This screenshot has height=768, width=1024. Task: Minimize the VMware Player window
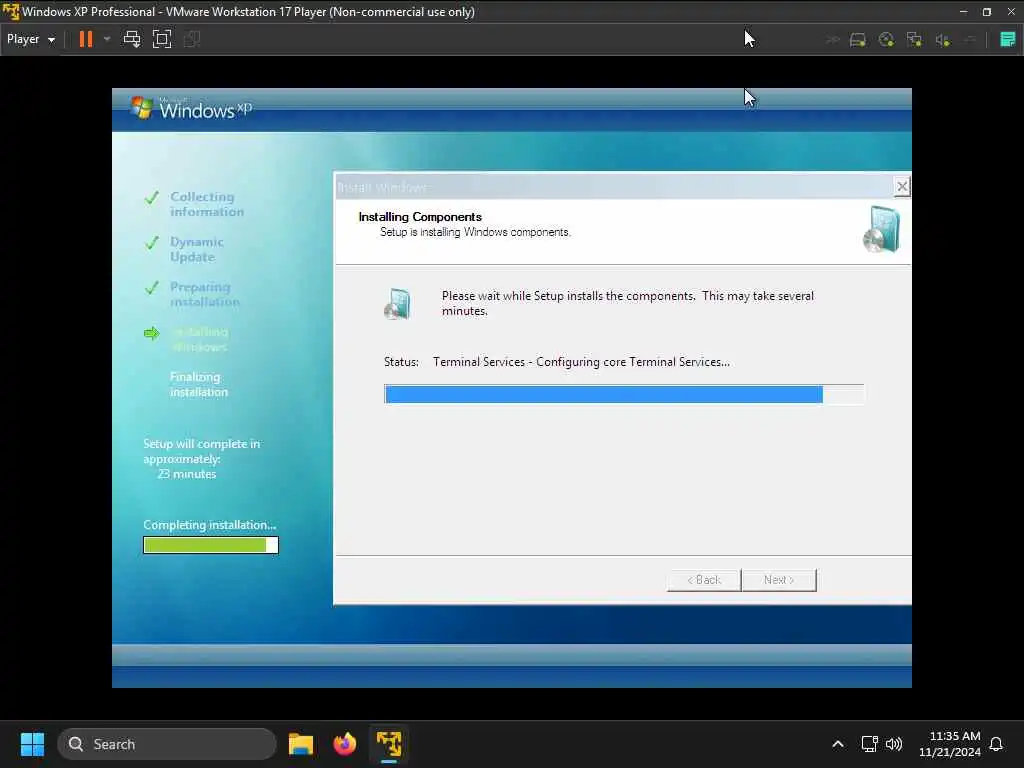[963, 12]
